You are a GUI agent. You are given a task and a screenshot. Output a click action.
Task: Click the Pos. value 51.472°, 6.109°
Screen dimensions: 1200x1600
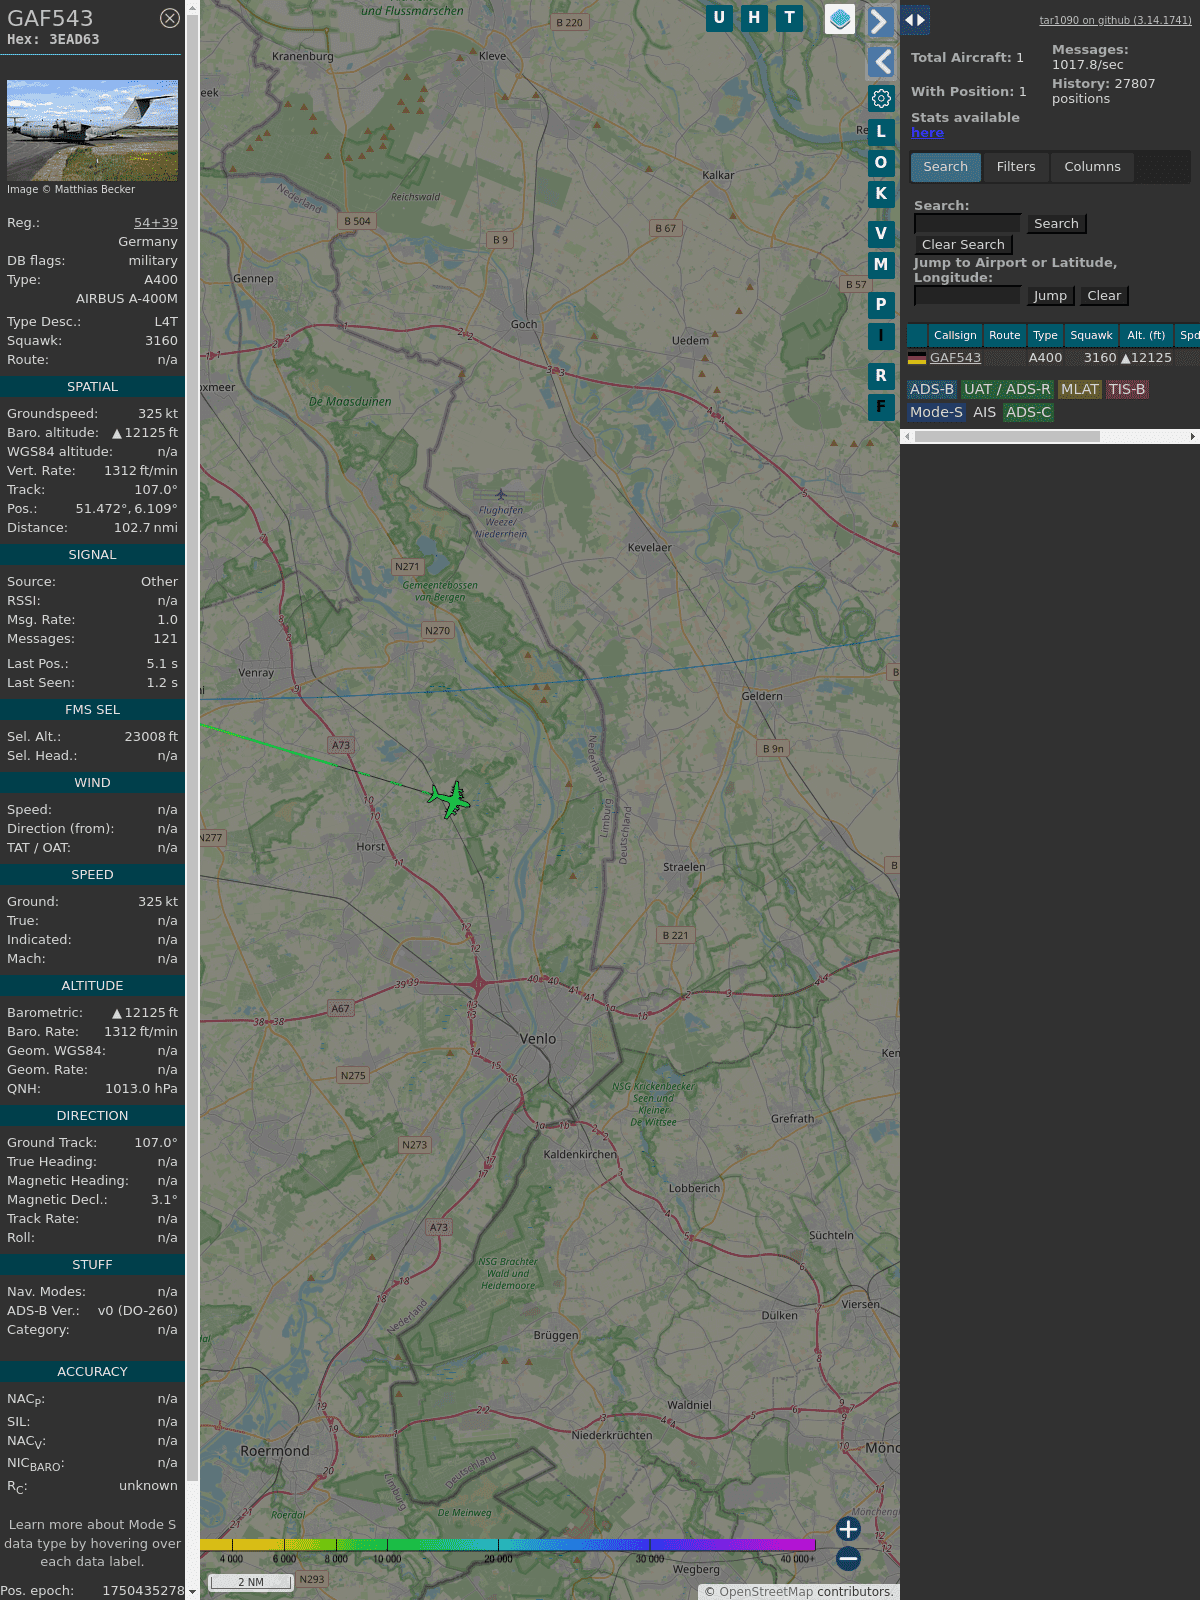point(126,509)
